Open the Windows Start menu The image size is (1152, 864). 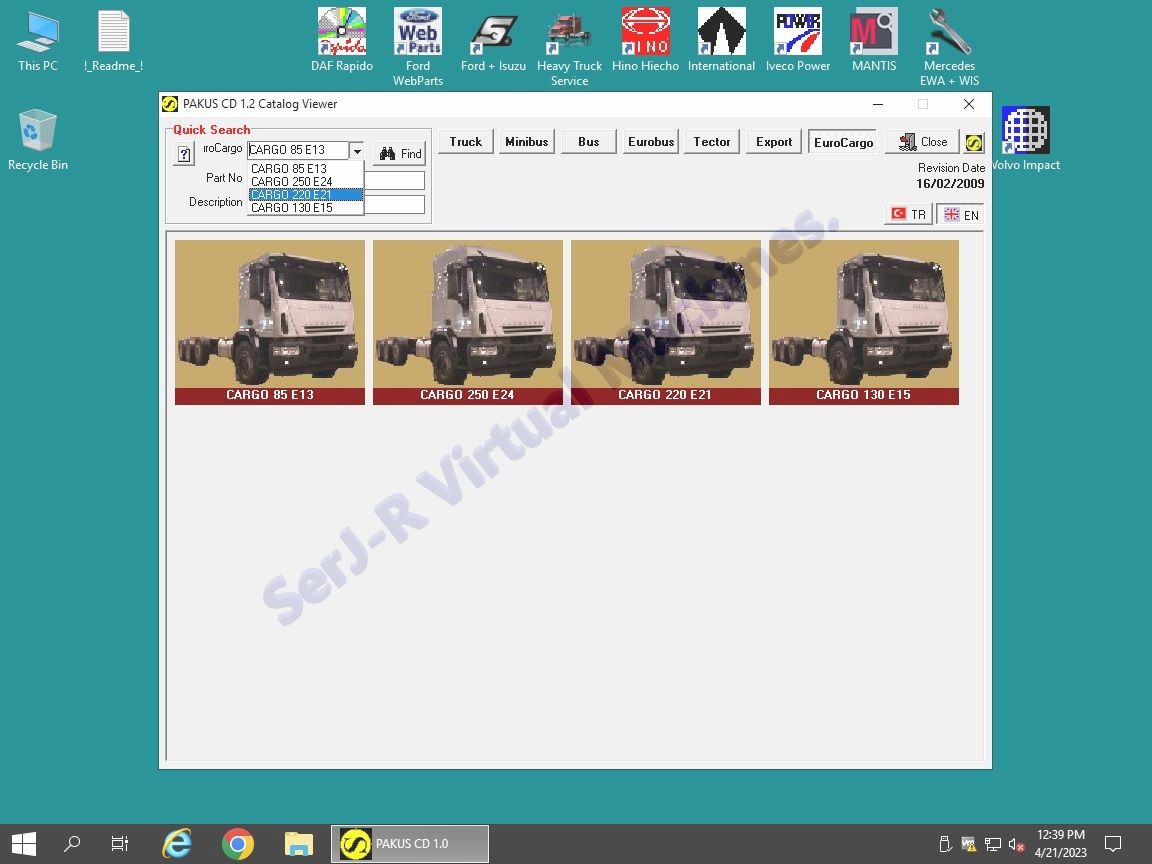tap(24, 843)
